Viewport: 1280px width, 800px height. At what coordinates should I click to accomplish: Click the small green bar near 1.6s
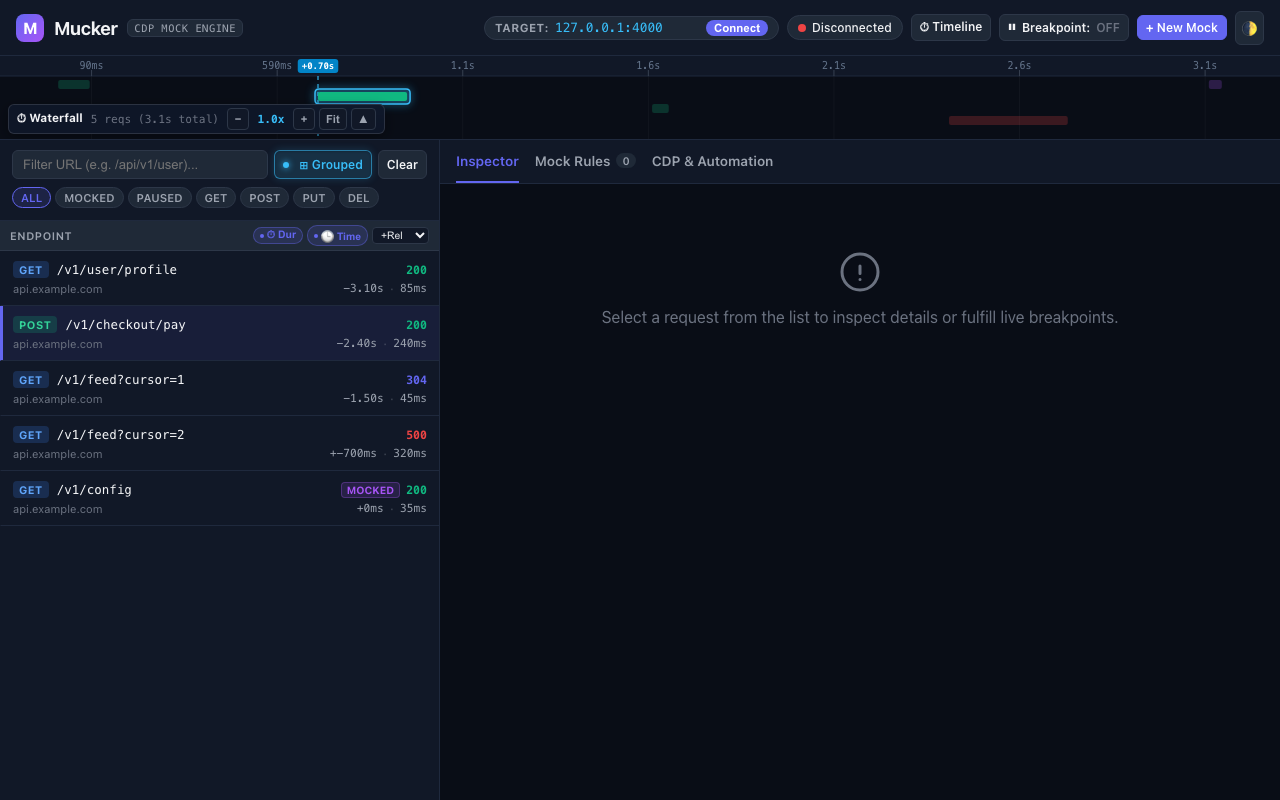pos(660,108)
